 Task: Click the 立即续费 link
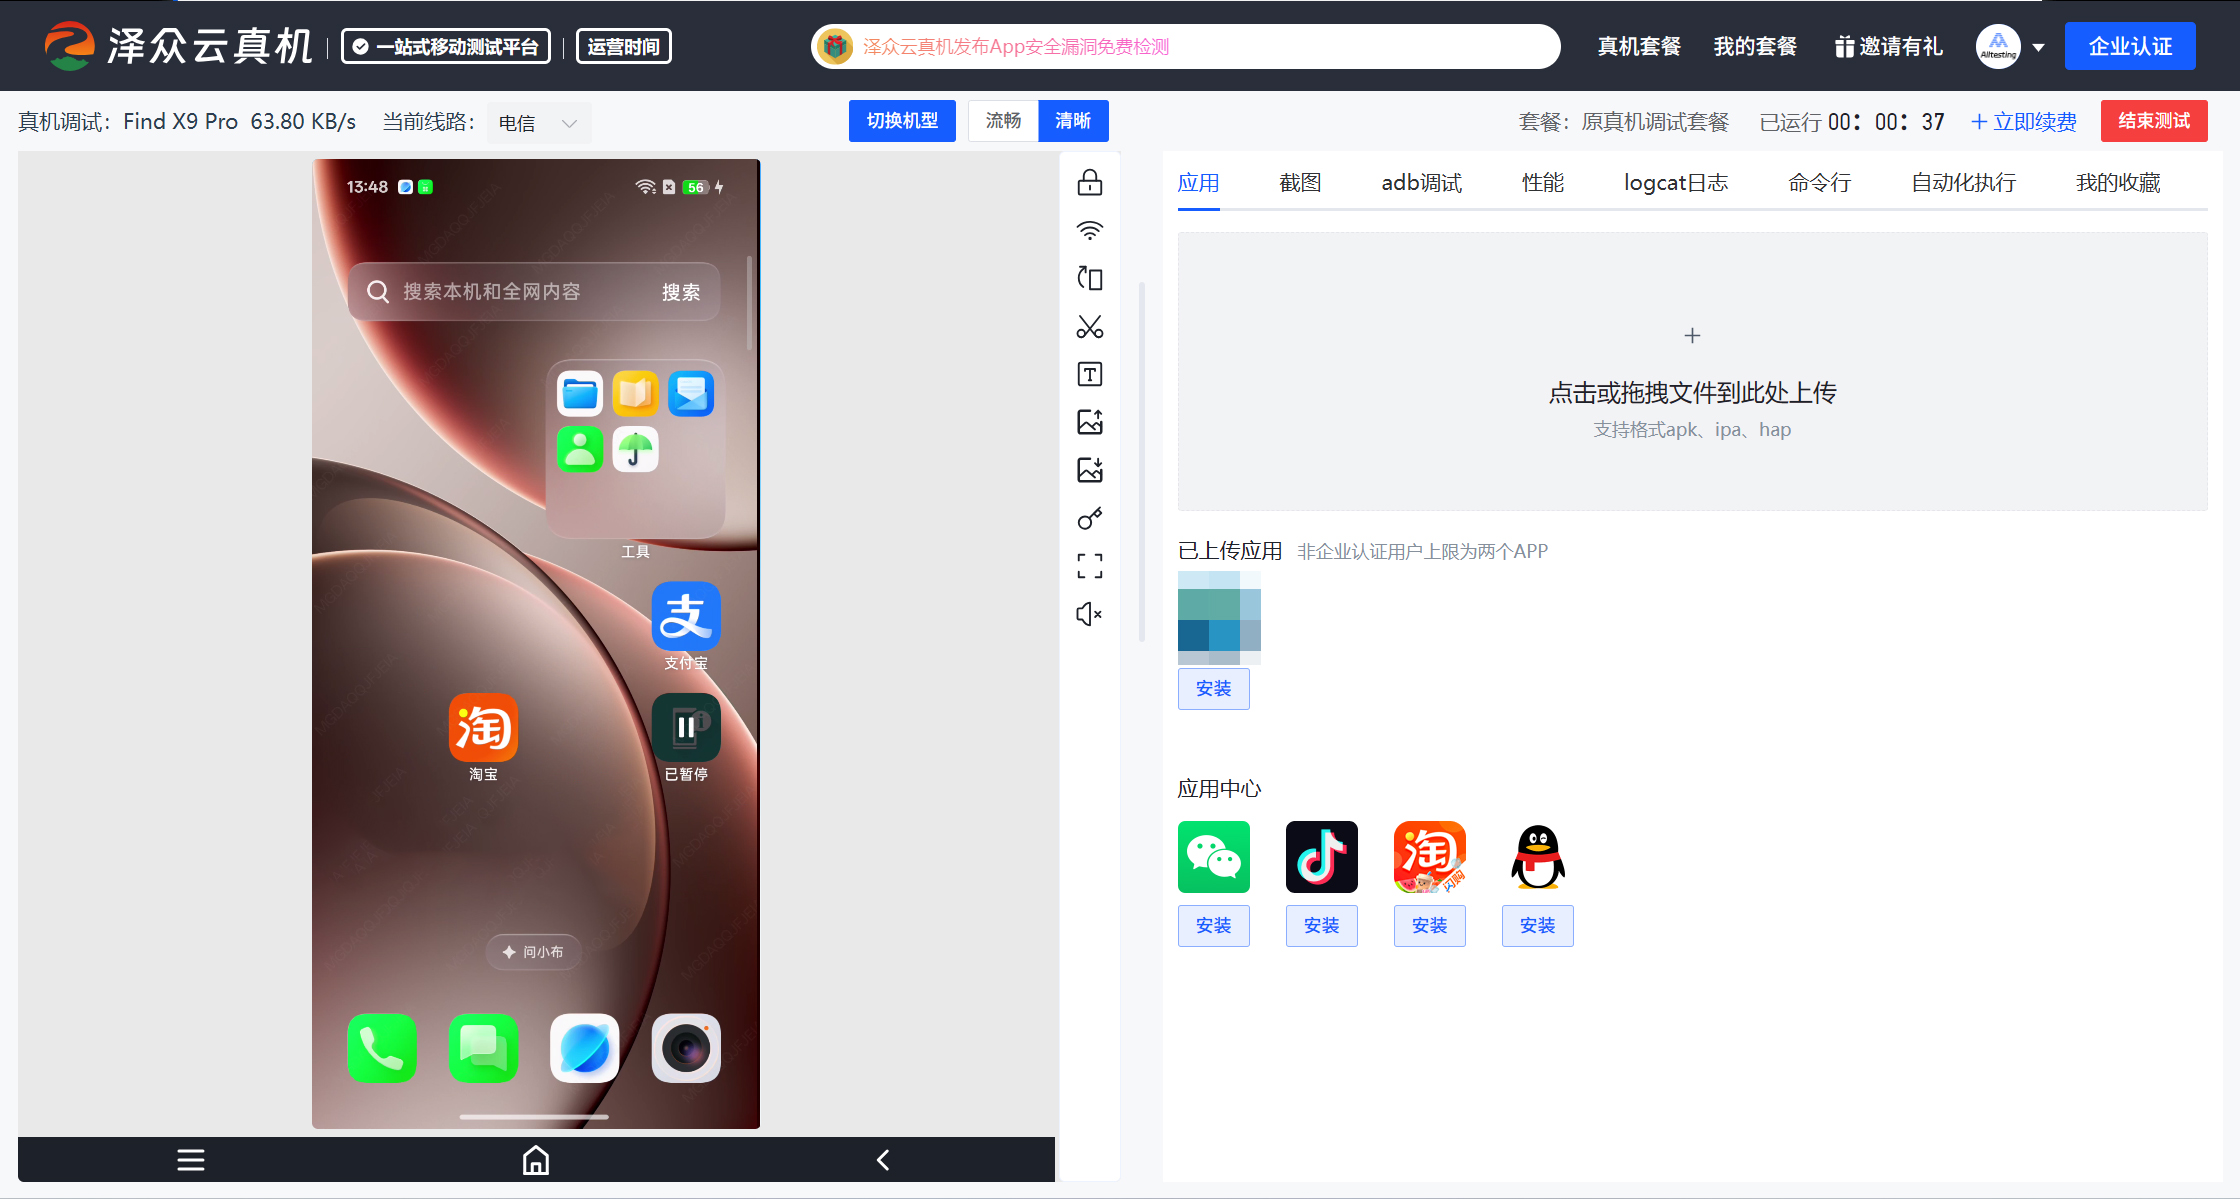(2023, 122)
